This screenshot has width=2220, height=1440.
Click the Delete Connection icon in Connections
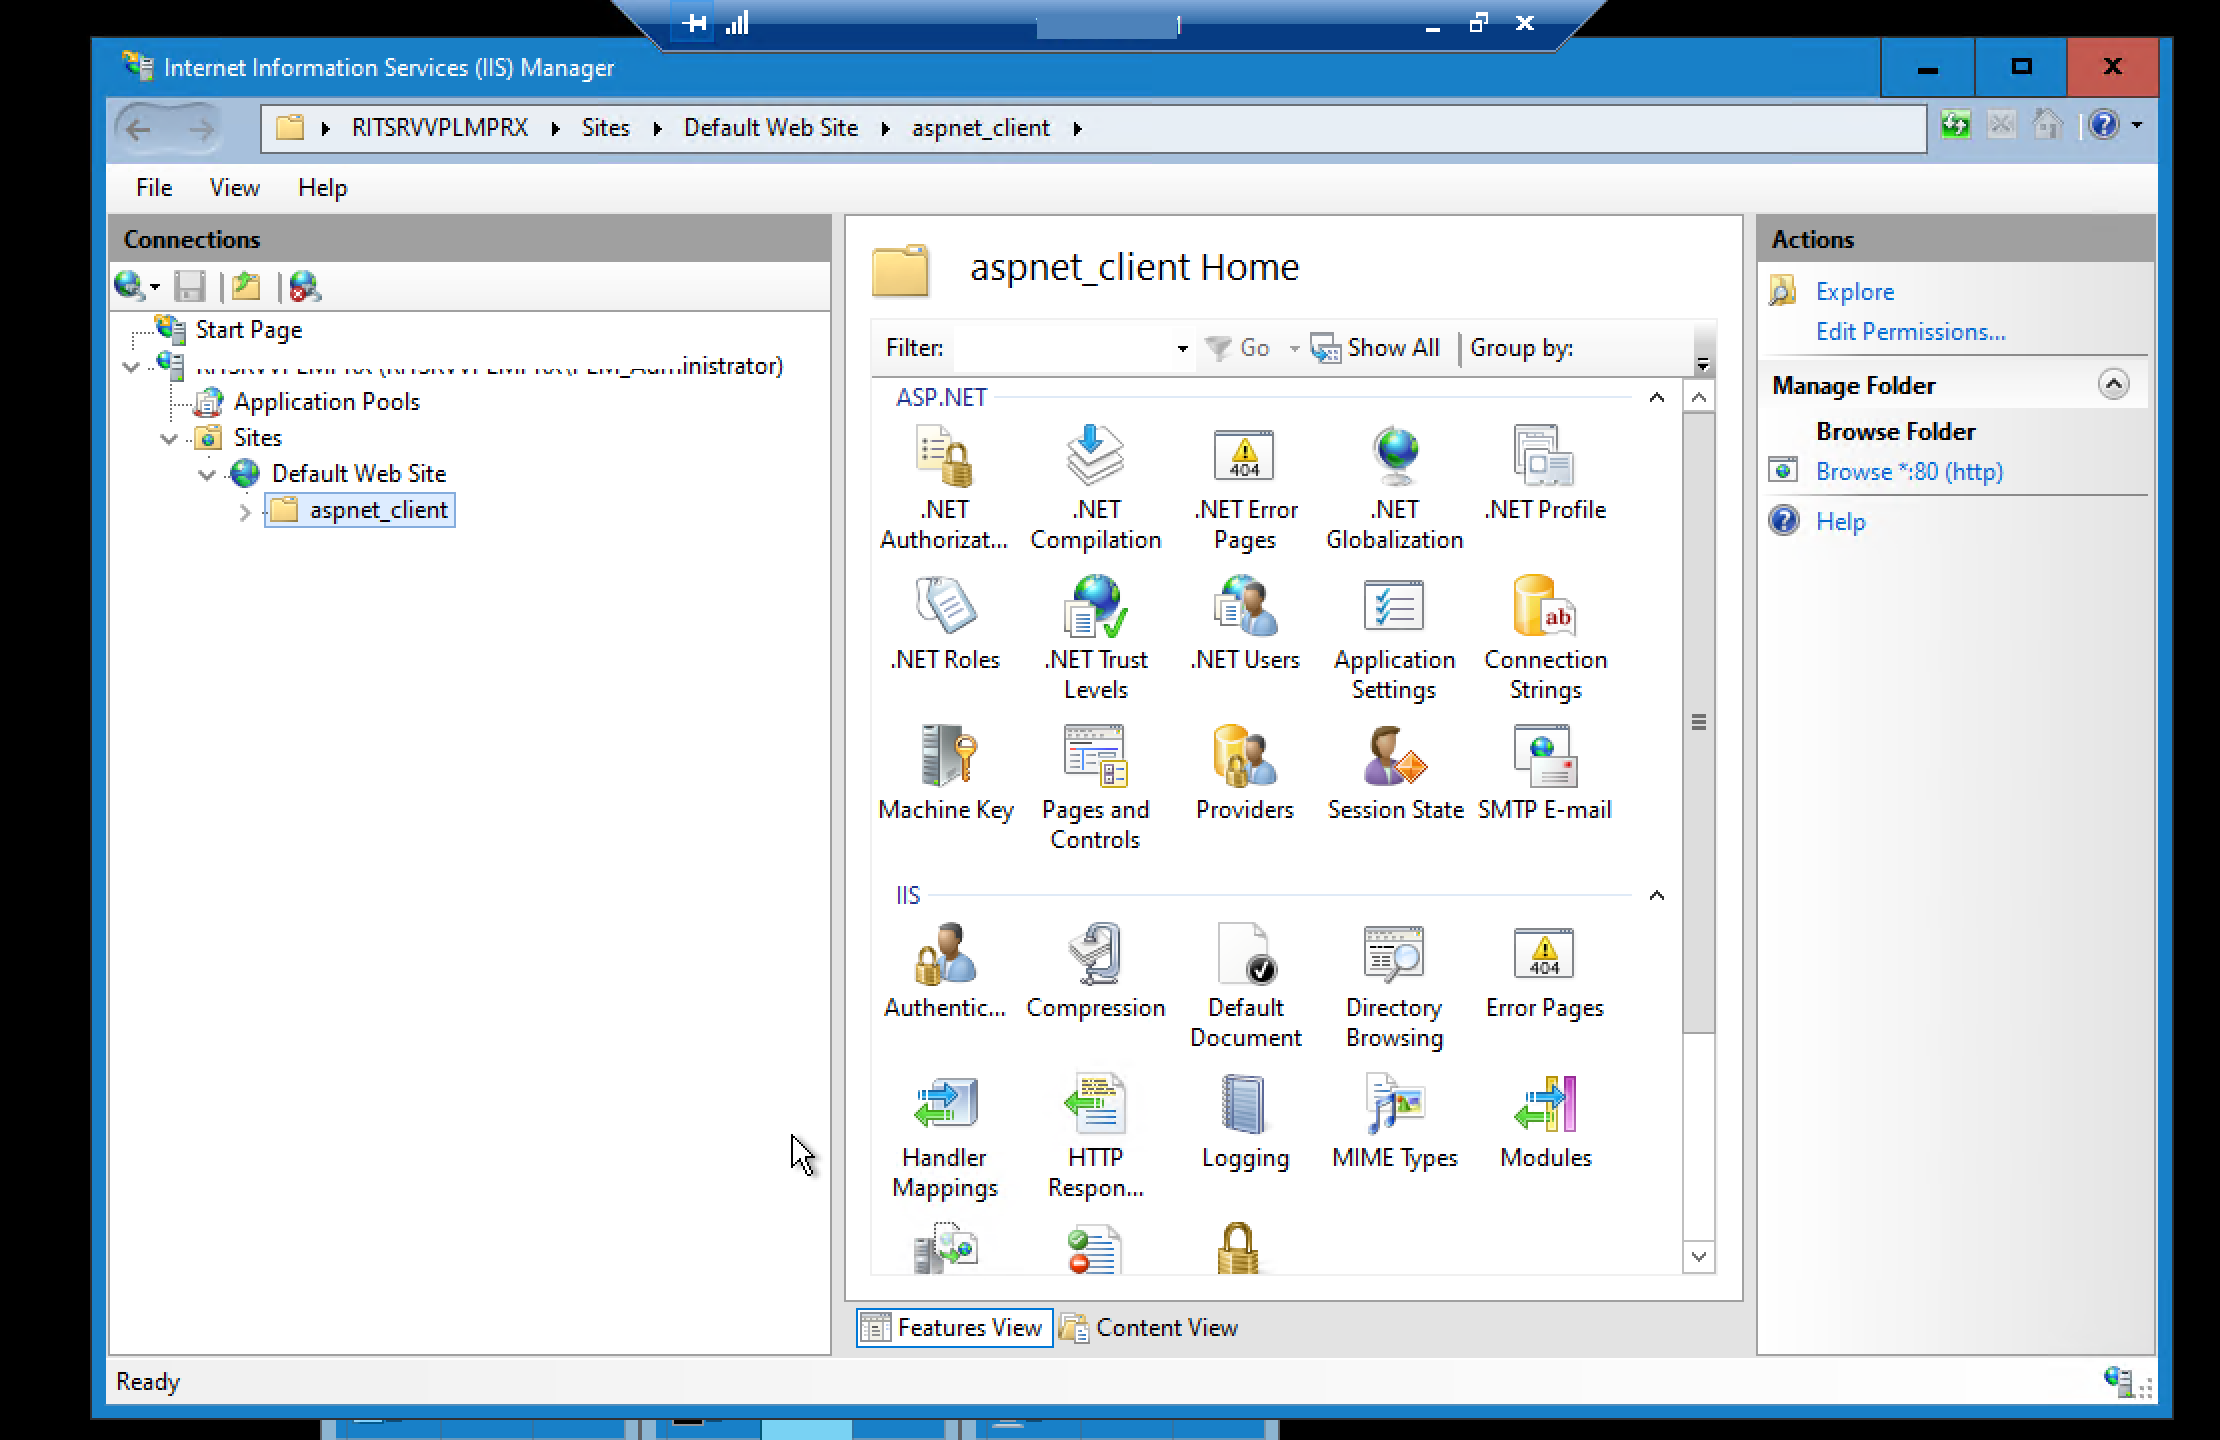305,287
